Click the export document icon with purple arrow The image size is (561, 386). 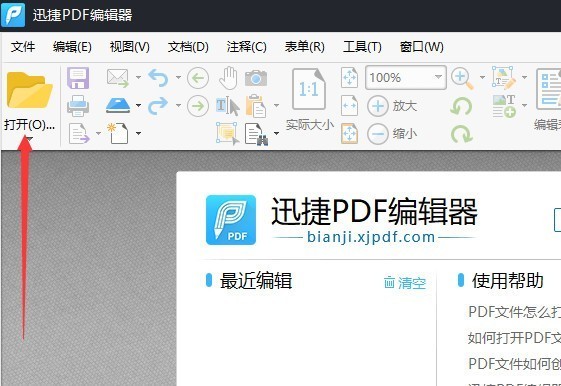pyautogui.click(x=79, y=133)
